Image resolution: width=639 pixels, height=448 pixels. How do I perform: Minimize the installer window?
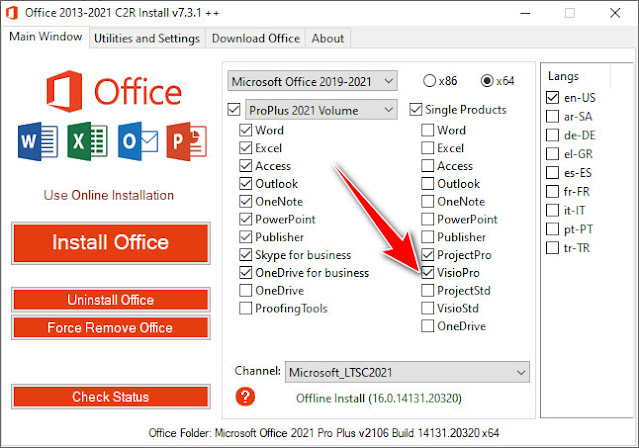click(525, 13)
